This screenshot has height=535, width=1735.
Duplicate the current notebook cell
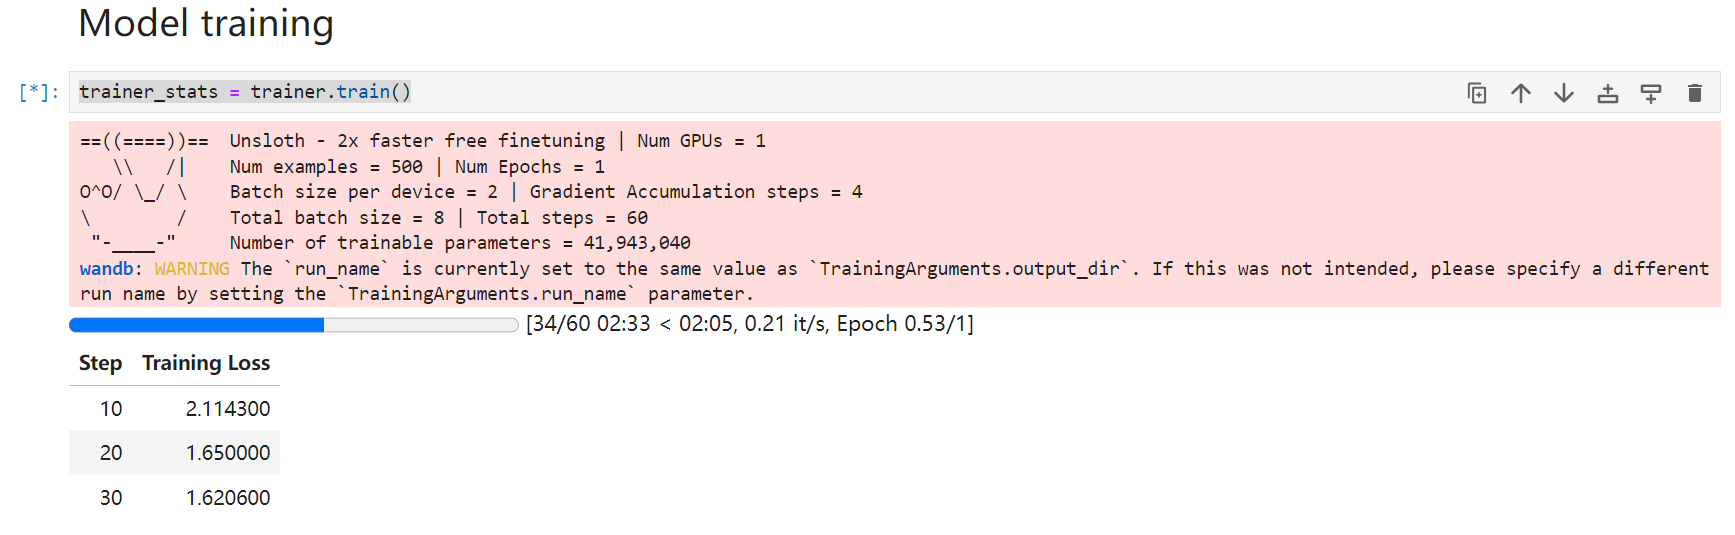tap(1477, 93)
